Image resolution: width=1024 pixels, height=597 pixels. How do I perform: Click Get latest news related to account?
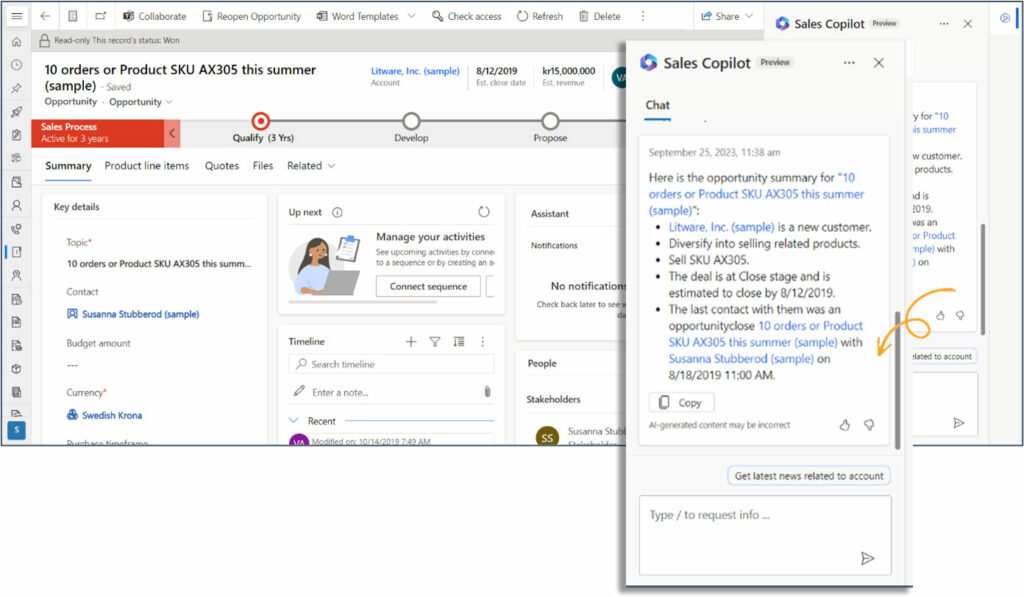(x=808, y=476)
